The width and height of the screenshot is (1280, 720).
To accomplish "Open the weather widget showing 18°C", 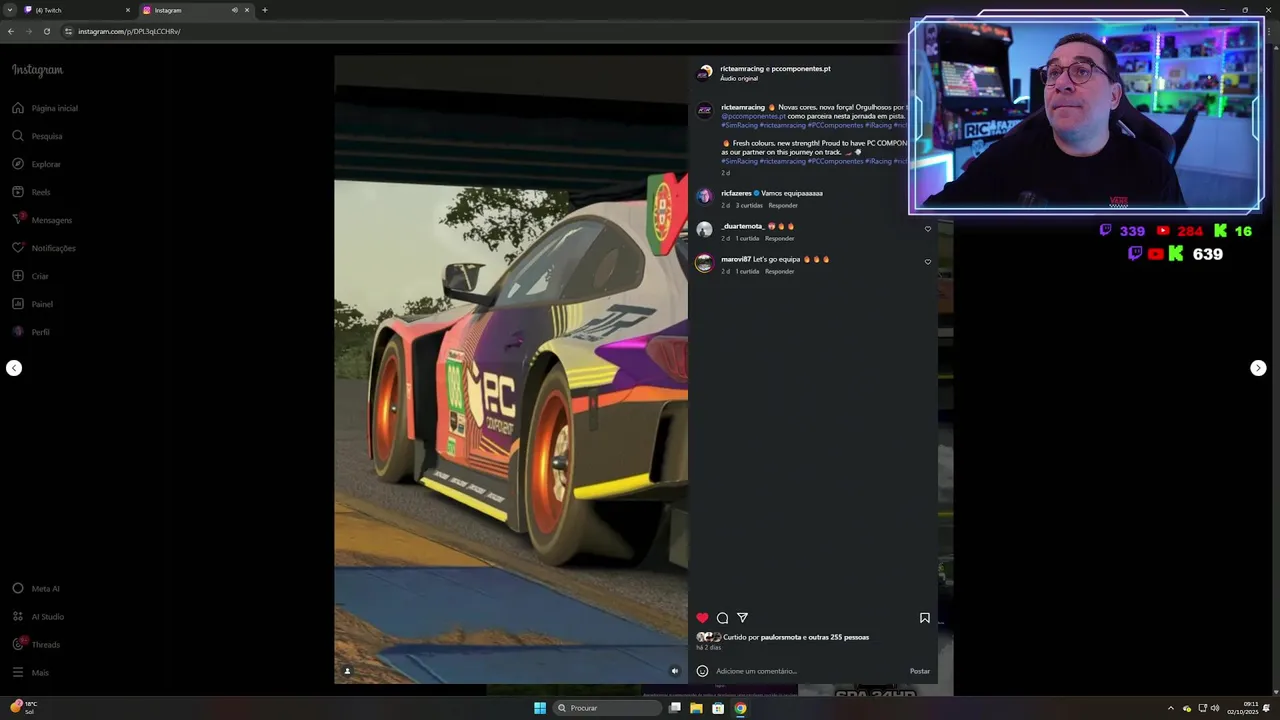I will coord(22,707).
